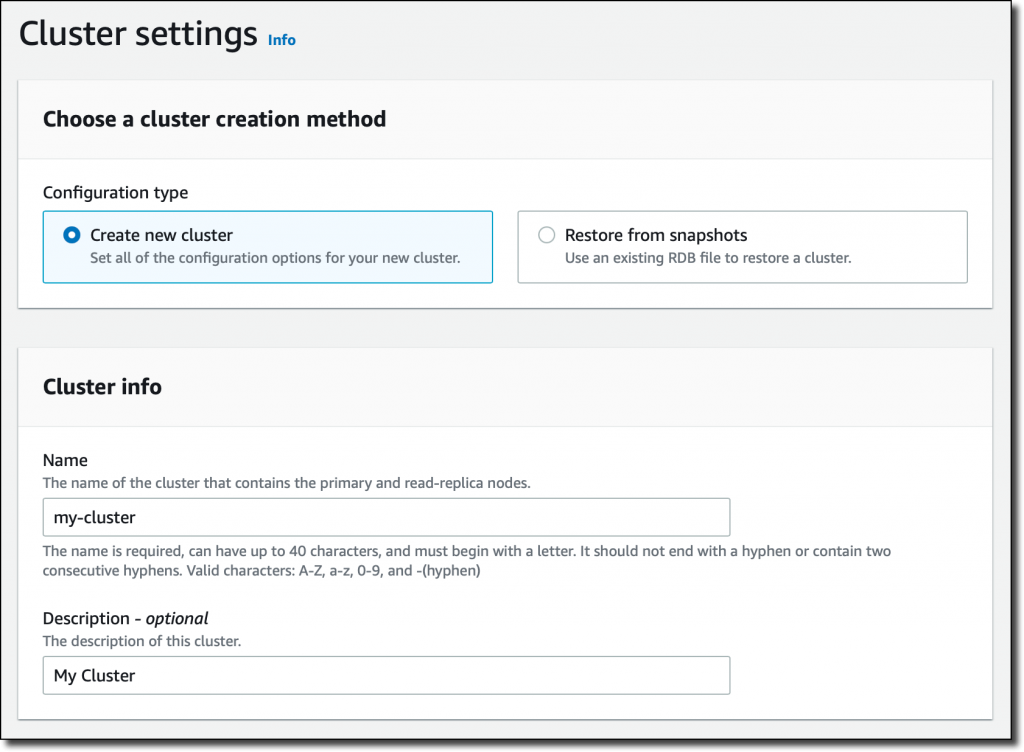Viewport: 1024px width, 752px height.
Task: Click the Cluster info section heading
Action: (x=103, y=386)
